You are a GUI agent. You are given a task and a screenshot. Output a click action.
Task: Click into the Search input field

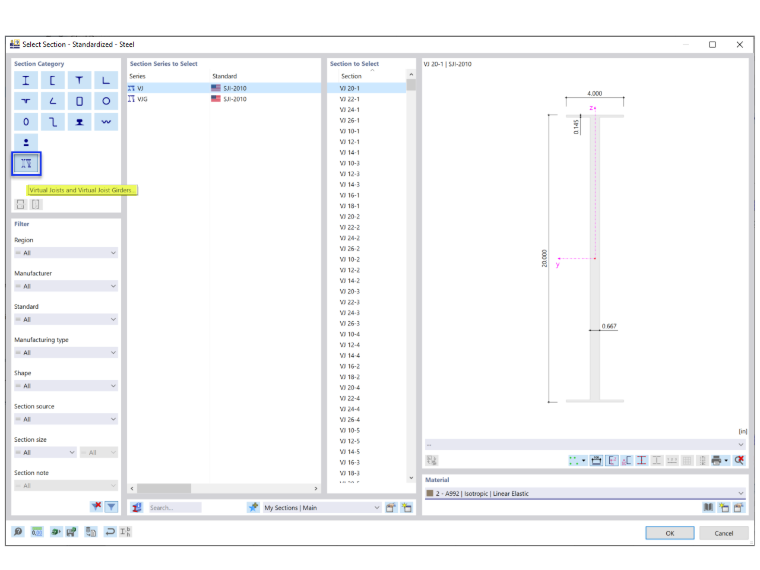click(174, 507)
